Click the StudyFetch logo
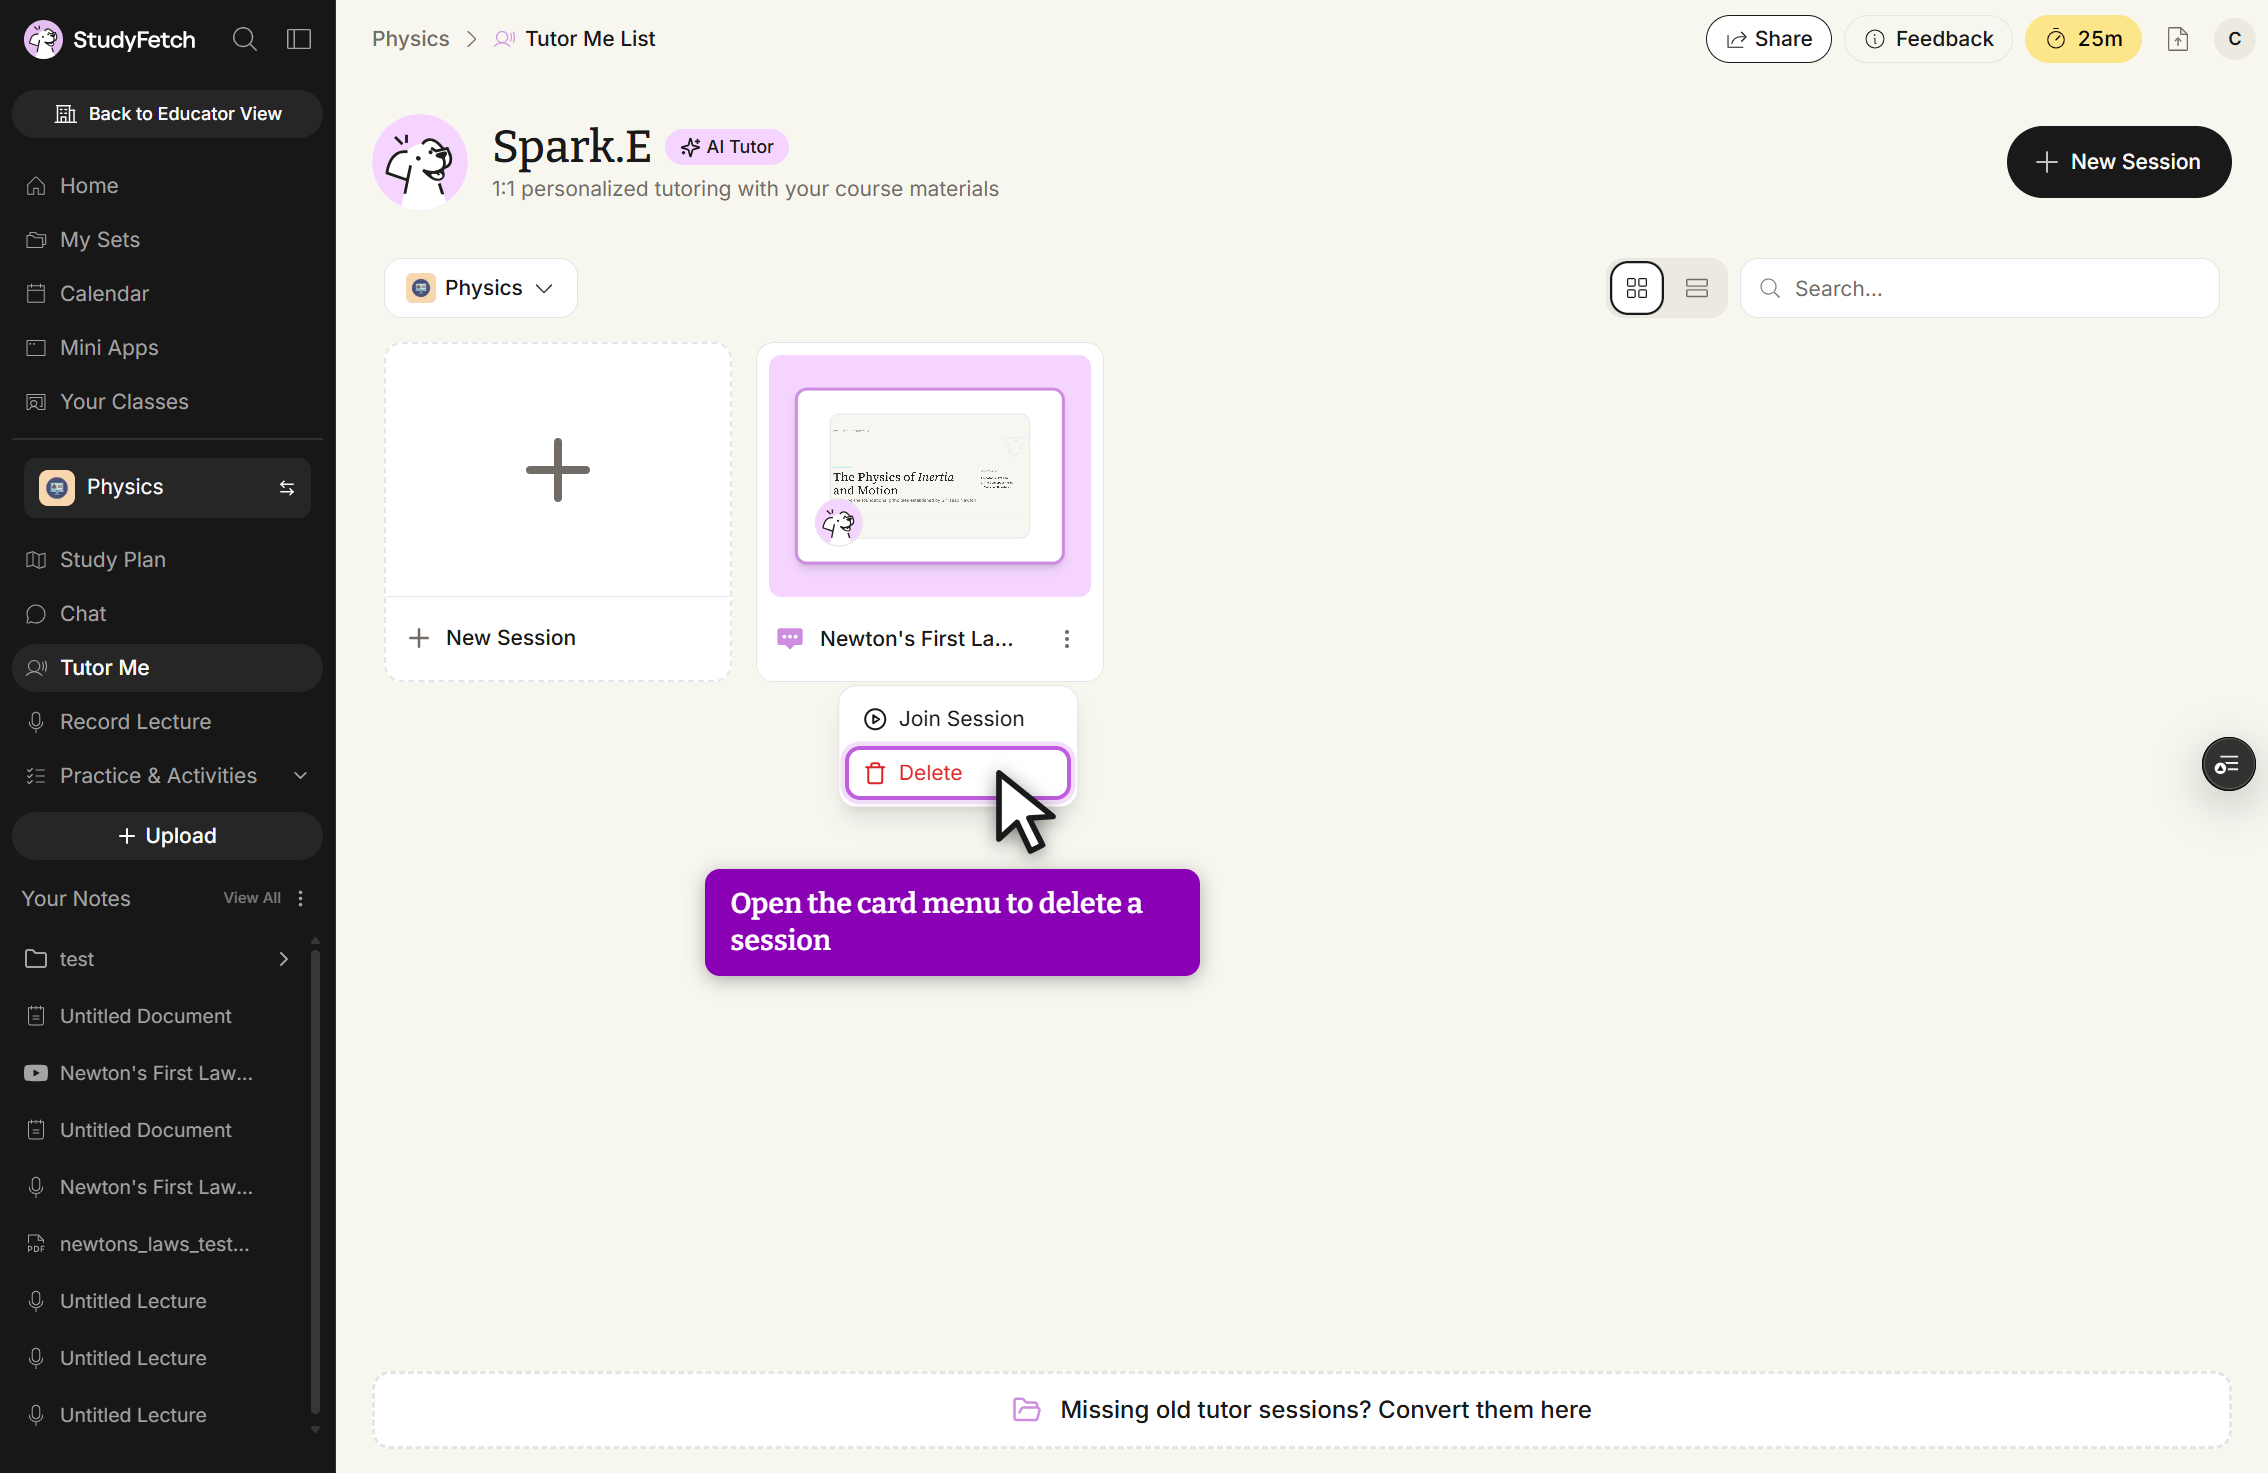2268x1473 pixels. [x=110, y=39]
